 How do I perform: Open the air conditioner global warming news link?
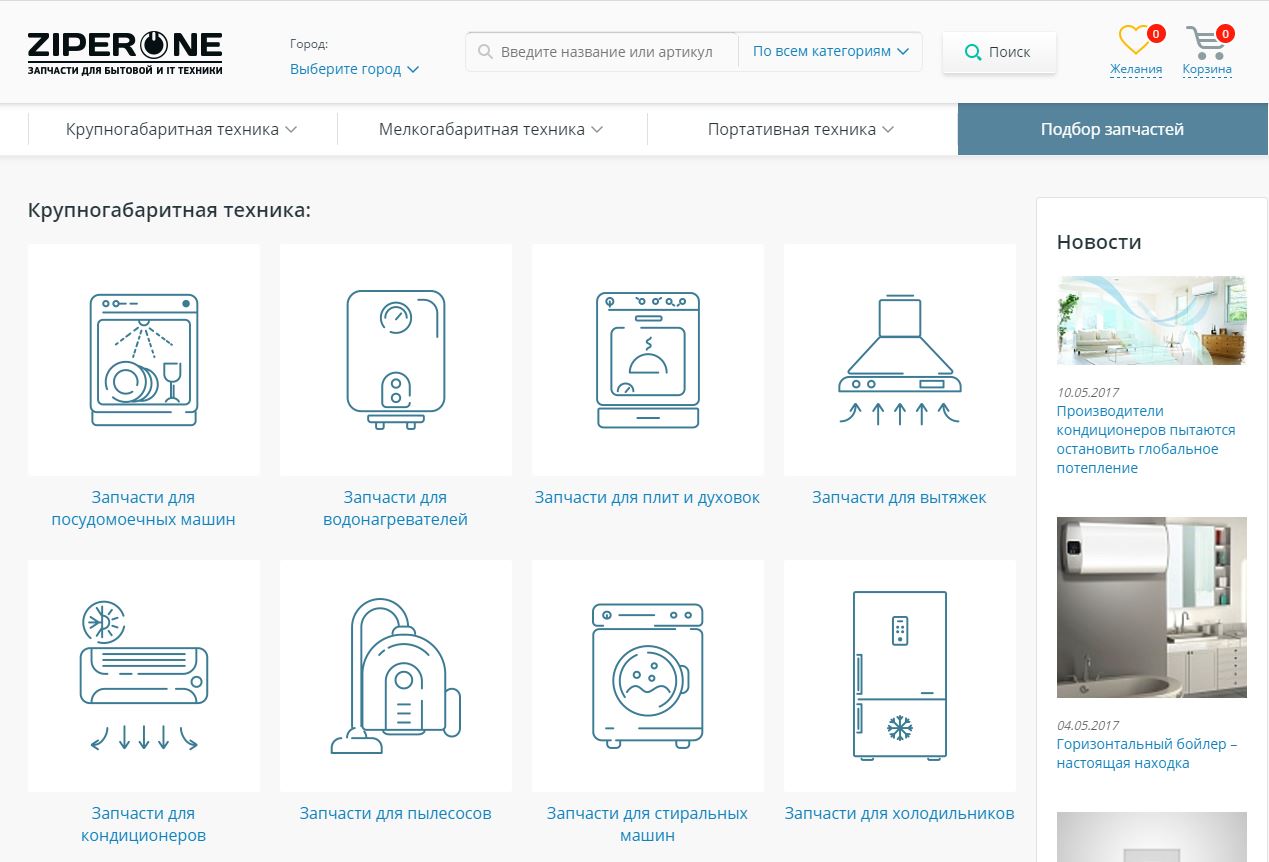click(x=1146, y=439)
